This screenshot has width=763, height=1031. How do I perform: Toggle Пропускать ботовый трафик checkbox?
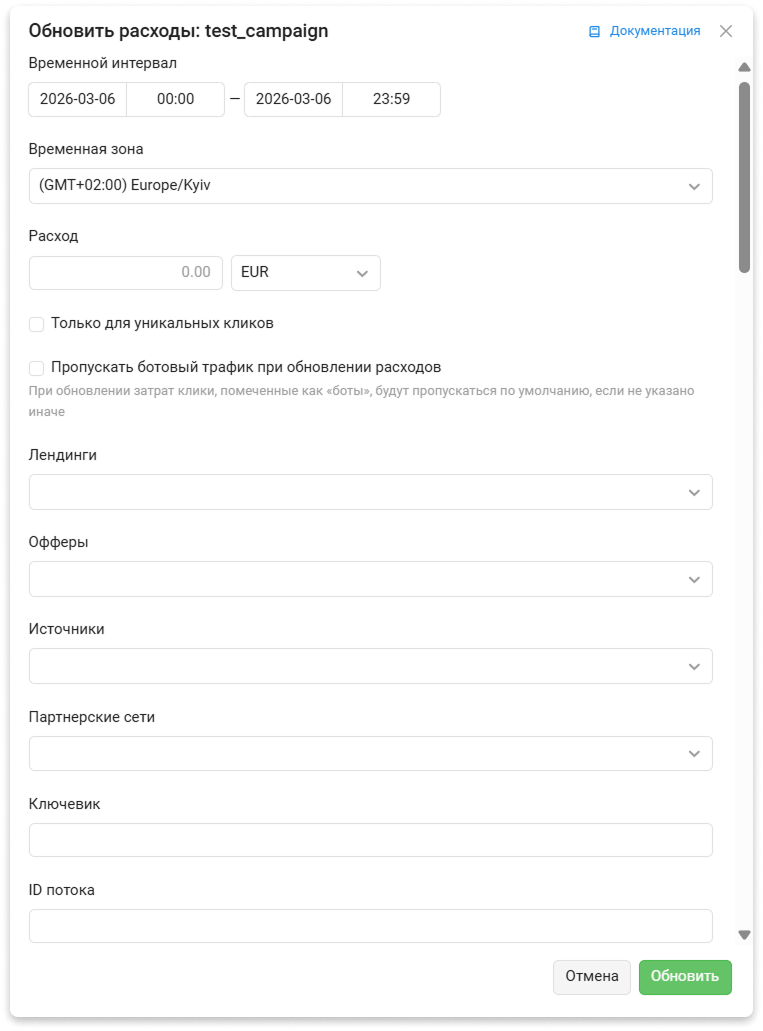coord(37,368)
